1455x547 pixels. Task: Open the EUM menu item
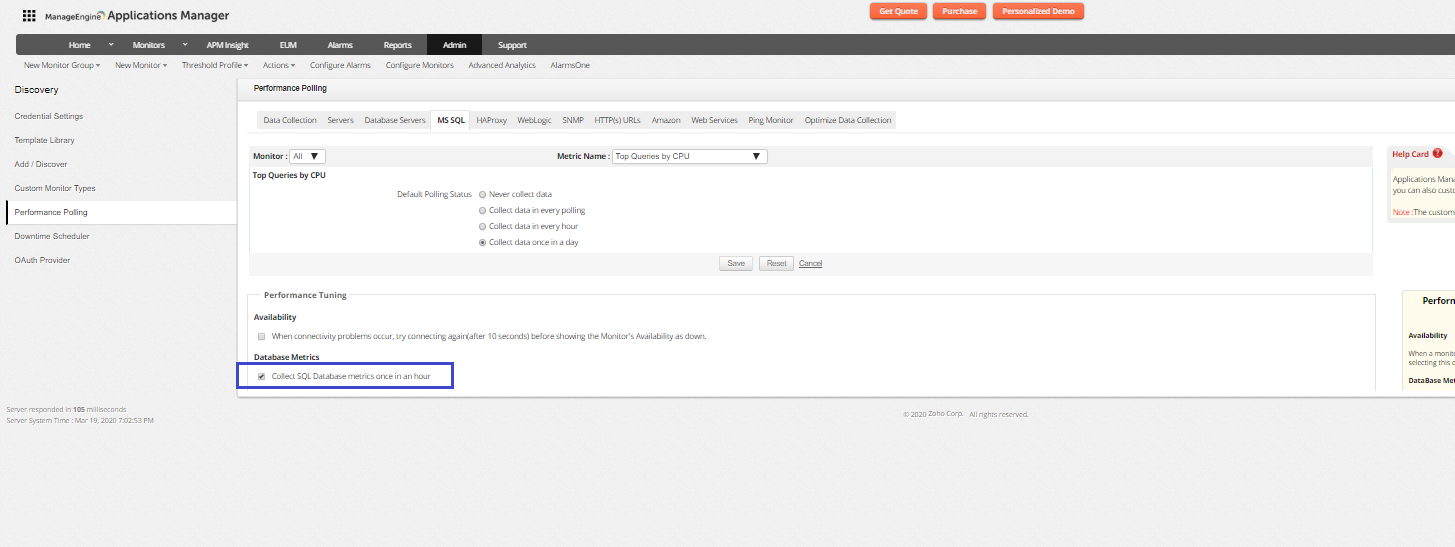pyautogui.click(x=288, y=45)
